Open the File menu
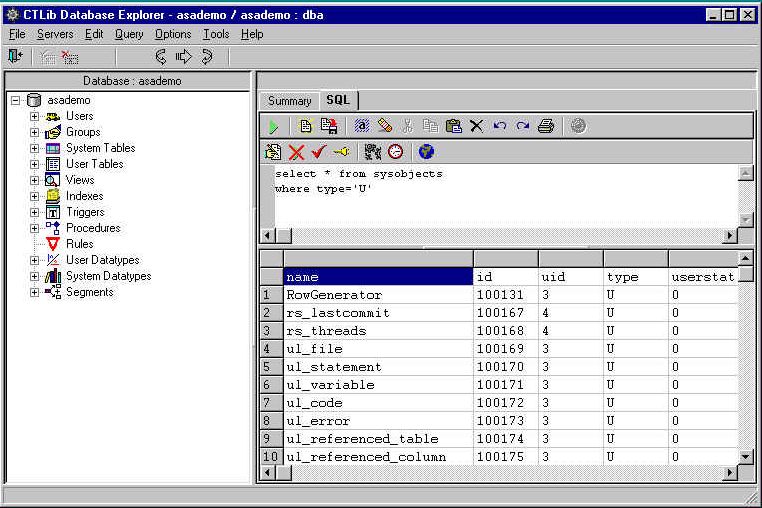 tap(17, 35)
